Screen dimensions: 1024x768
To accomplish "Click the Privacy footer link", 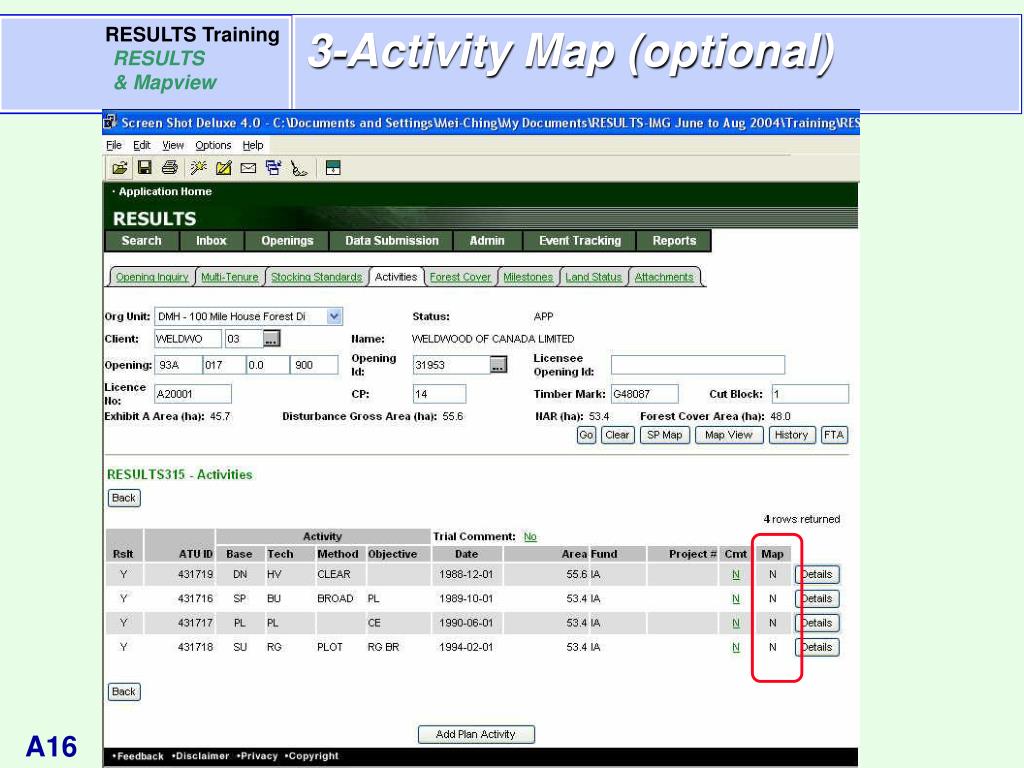I will coord(259,756).
